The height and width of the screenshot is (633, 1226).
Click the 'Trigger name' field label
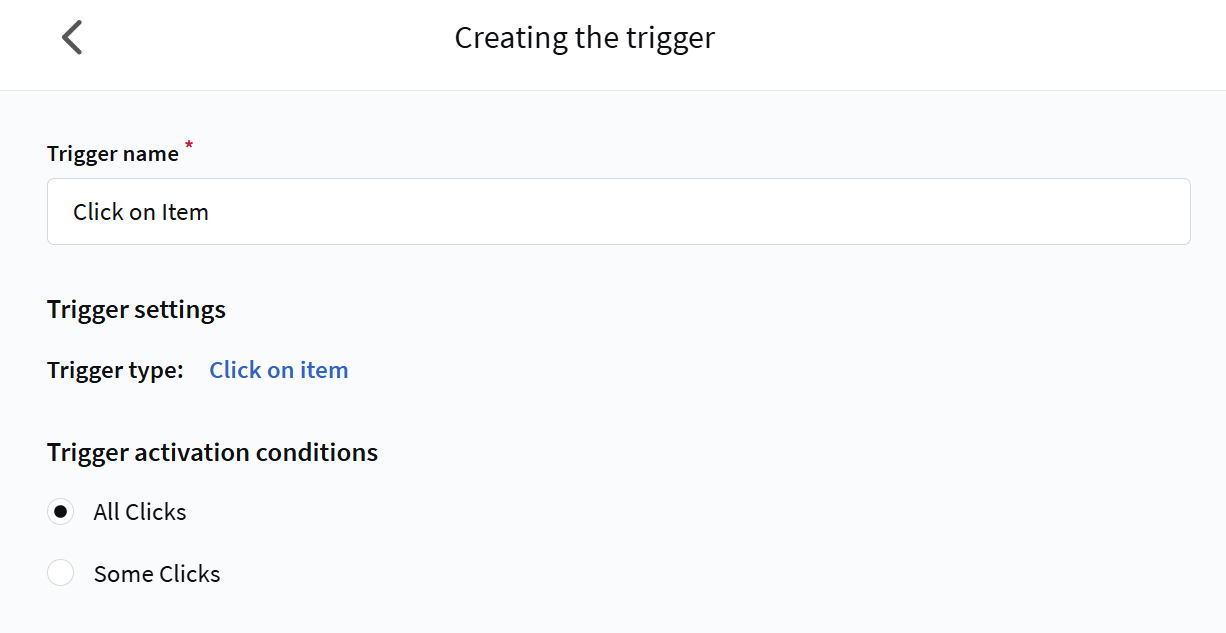pyautogui.click(x=113, y=154)
